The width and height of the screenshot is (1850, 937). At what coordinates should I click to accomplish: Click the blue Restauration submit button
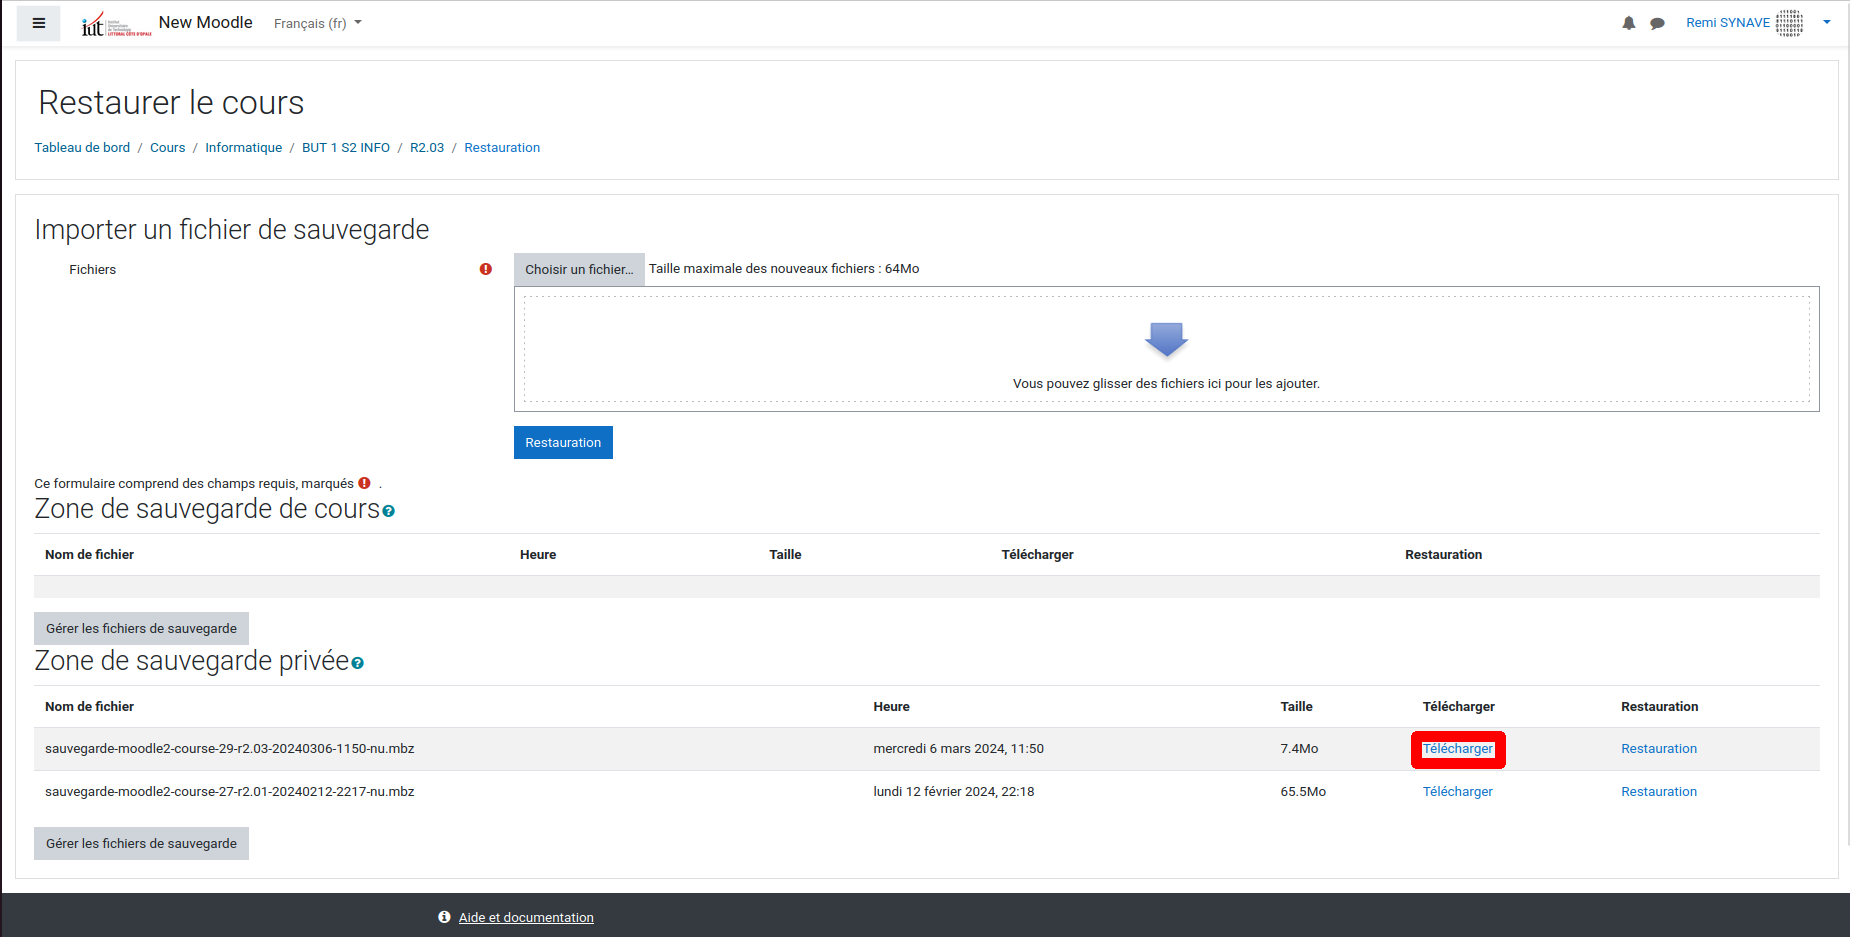click(x=563, y=443)
